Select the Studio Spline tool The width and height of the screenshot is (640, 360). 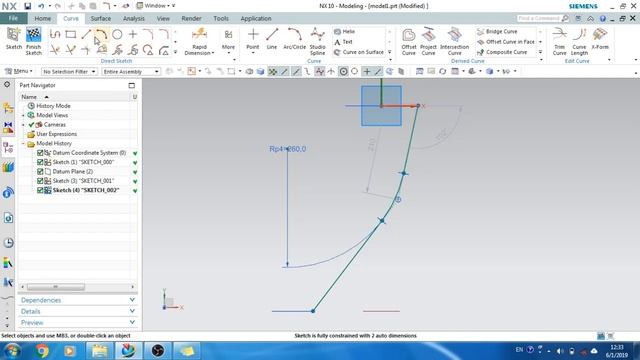click(317, 41)
